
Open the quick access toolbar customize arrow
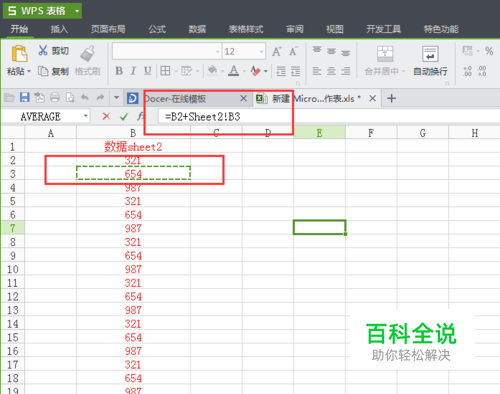116,98
